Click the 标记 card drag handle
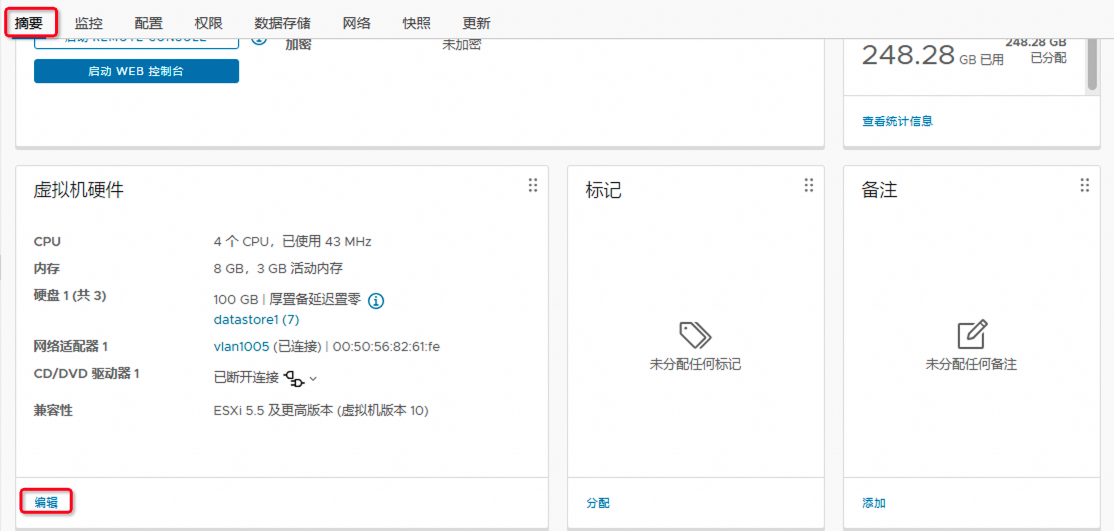Screen dimensions: 1114x531 pos(809,186)
